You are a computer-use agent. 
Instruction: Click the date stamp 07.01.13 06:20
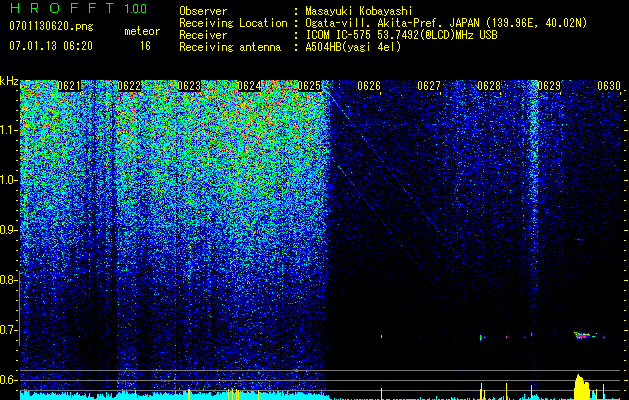pyautogui.click(x=51, y=46)
